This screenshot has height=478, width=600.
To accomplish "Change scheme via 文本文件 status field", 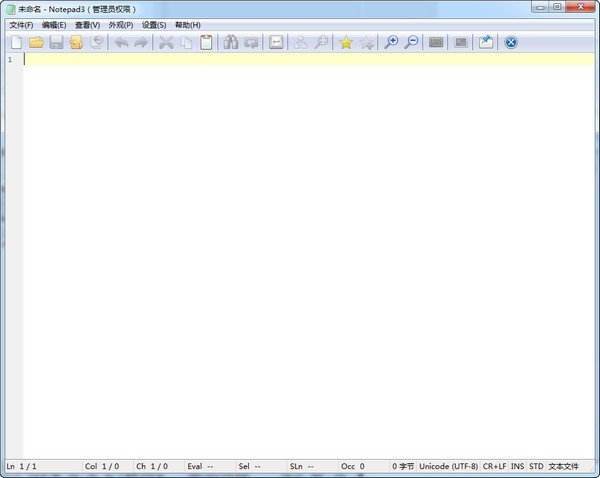I will pos(564,466).
